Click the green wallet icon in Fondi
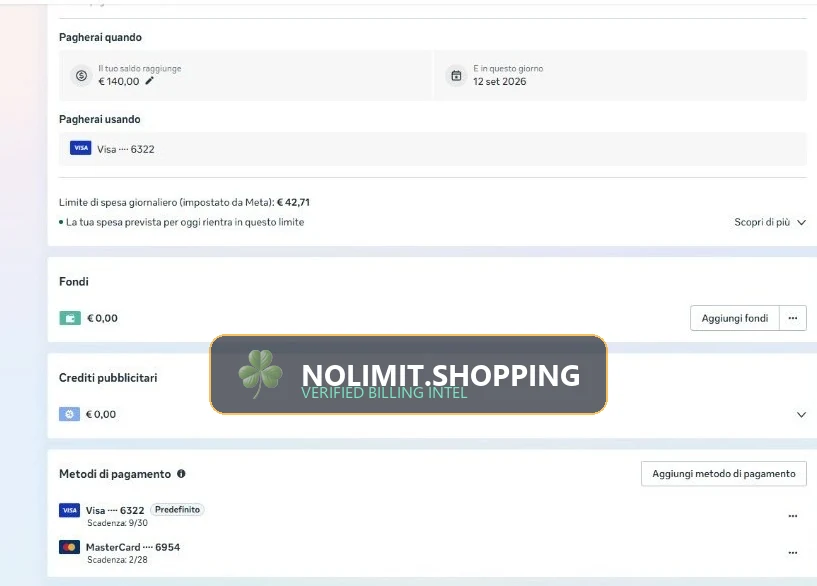Screen dimensions: 817x586 70,318
